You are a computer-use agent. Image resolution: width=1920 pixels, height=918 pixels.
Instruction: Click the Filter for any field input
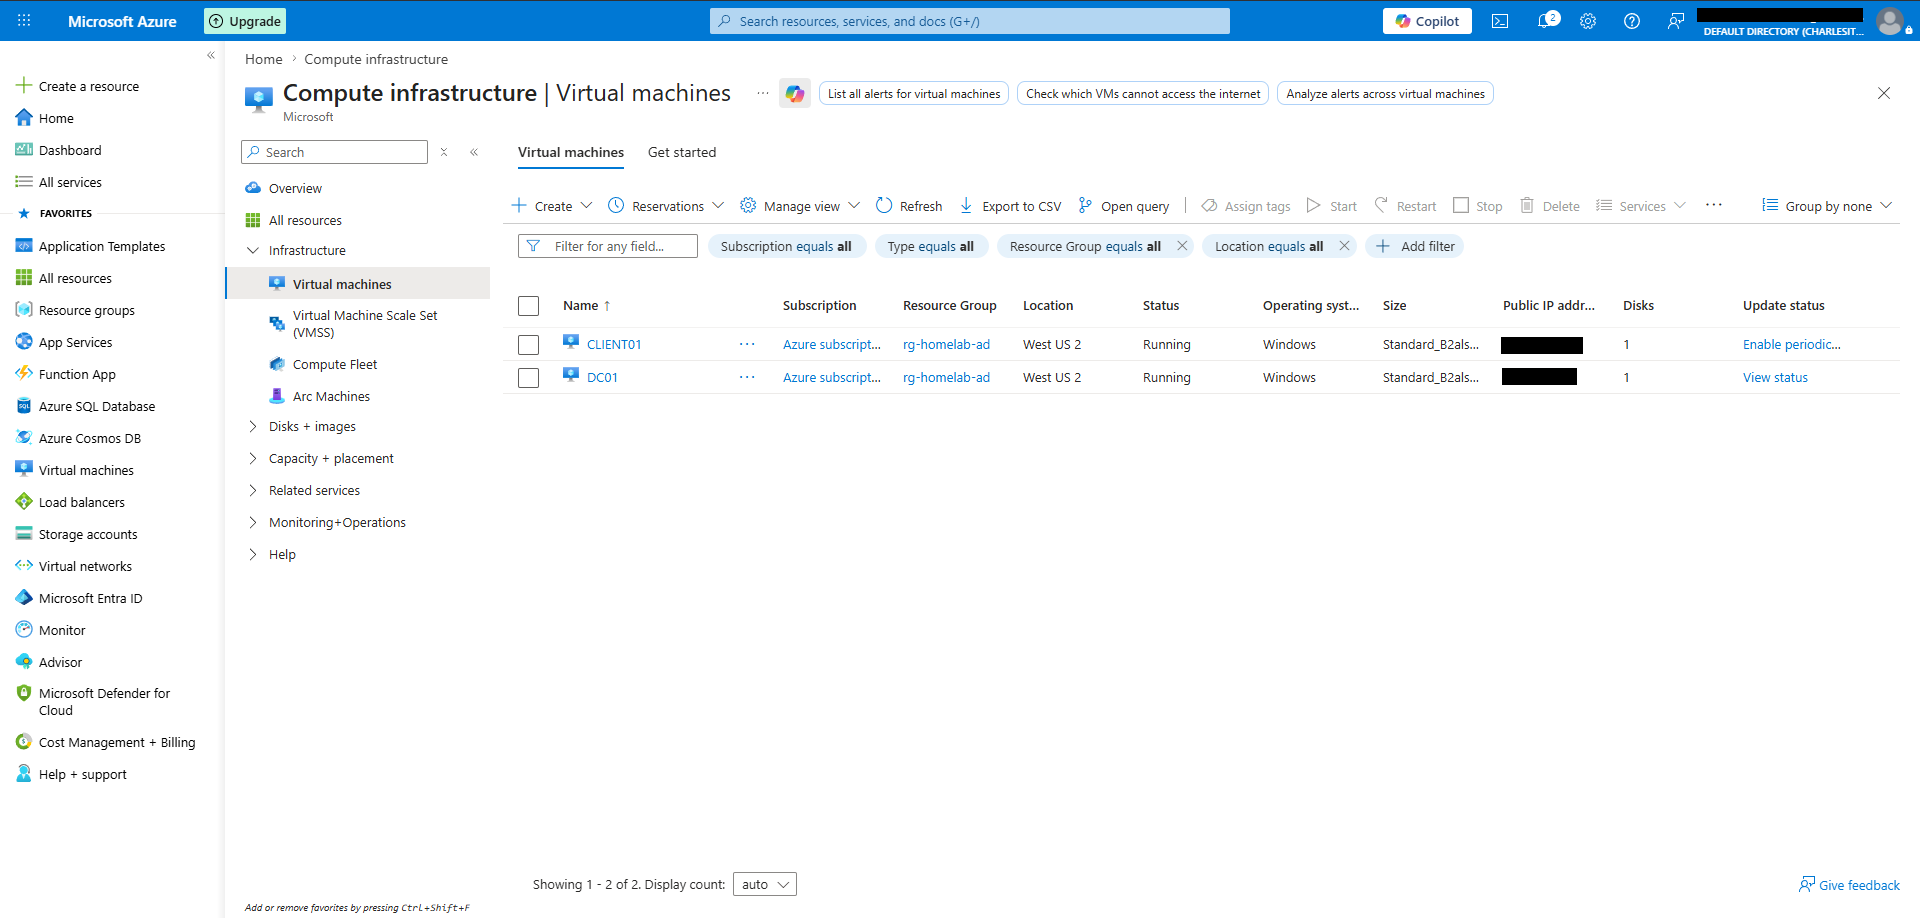point(608,246)
